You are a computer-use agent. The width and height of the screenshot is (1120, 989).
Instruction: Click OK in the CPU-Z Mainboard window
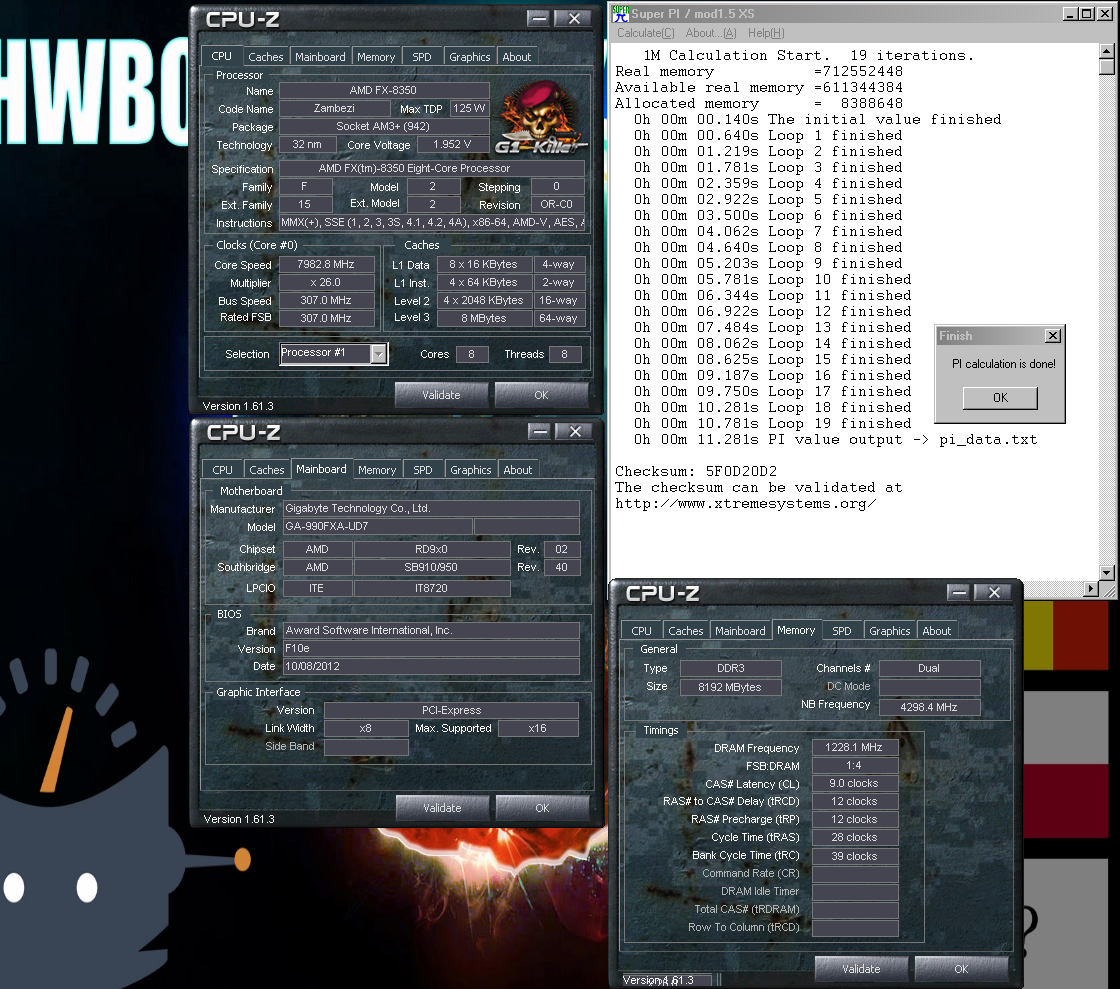point(542,808)
